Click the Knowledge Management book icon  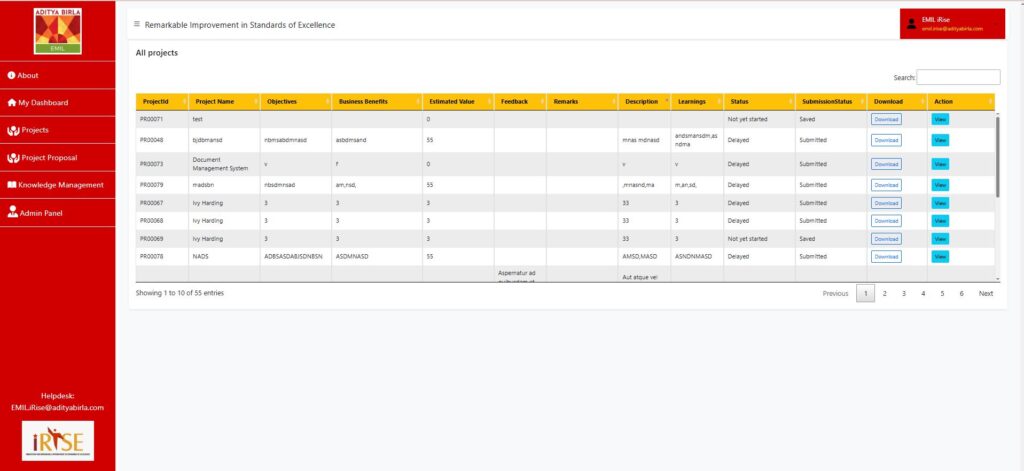pos(12,184)
